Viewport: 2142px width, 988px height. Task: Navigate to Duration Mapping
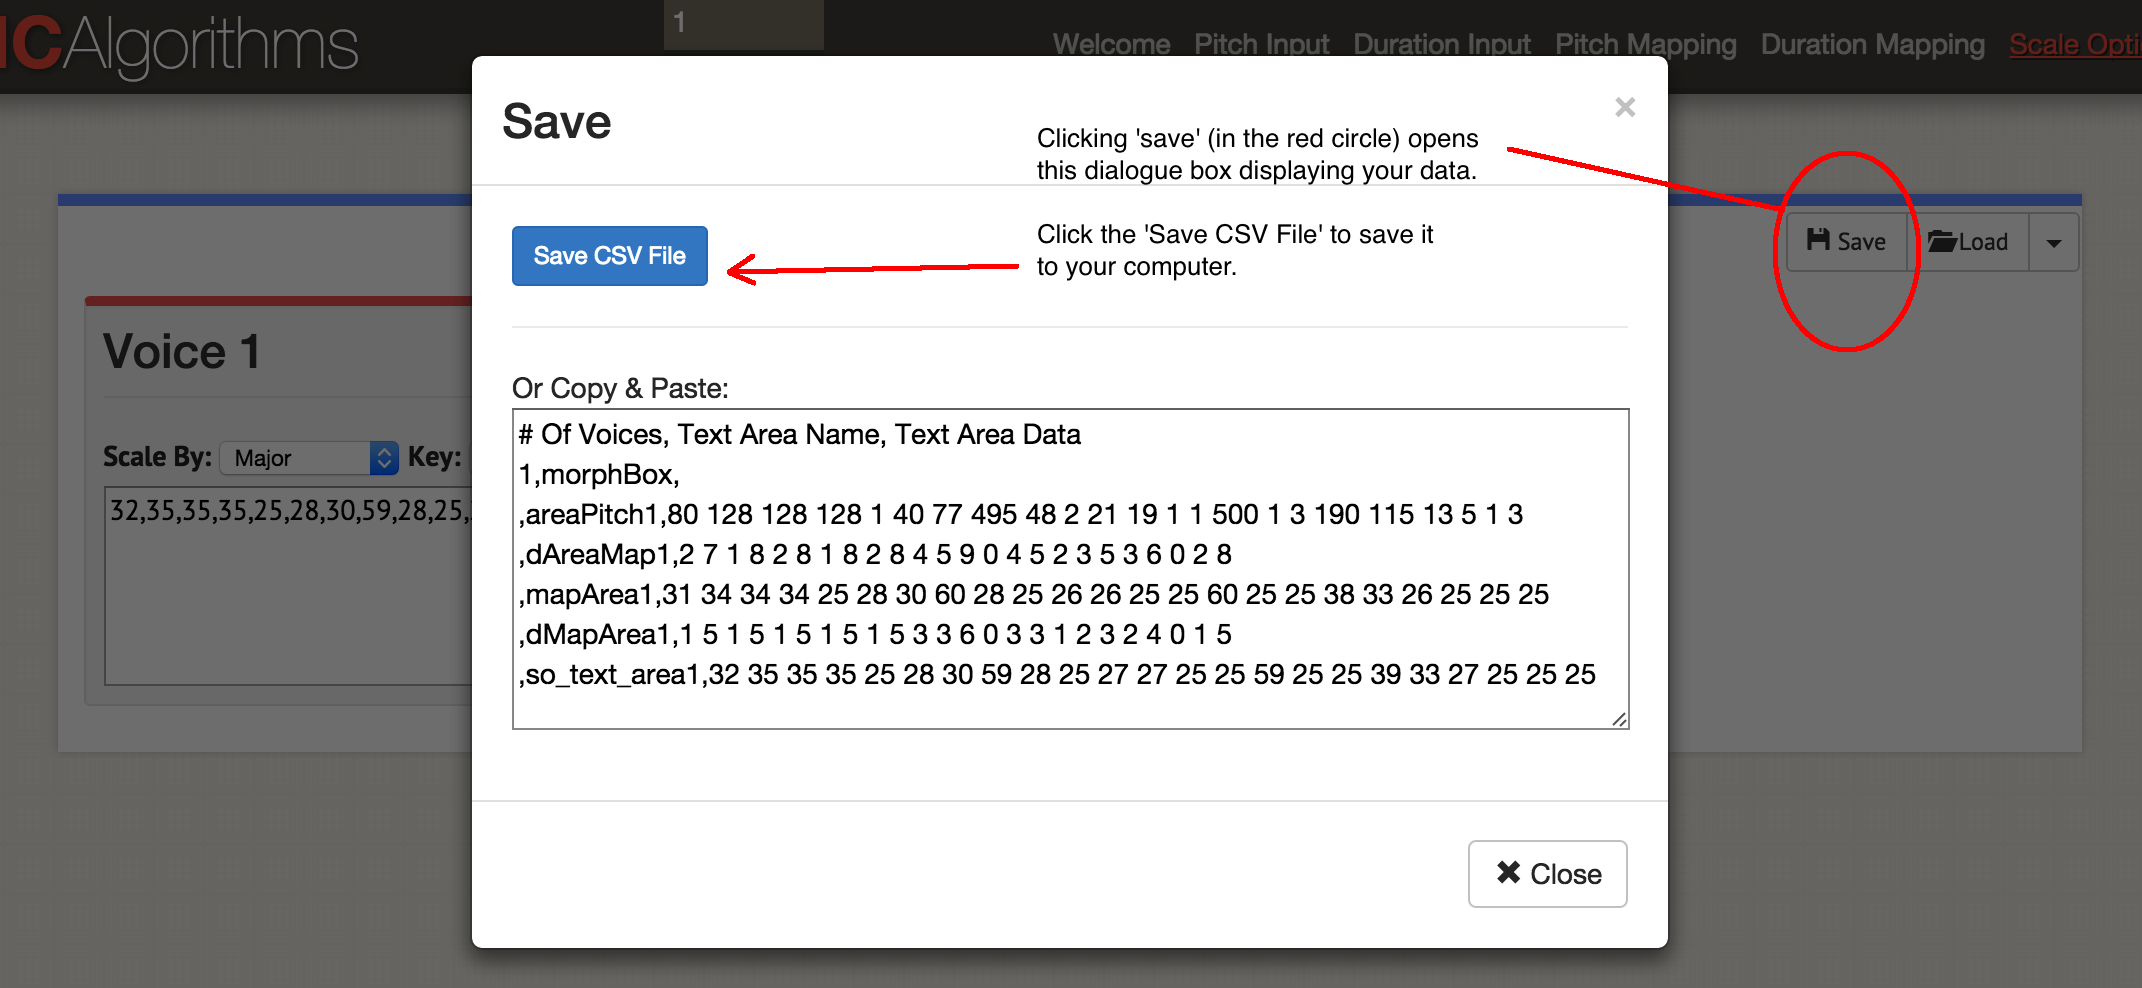click(x=1871, y=43)
